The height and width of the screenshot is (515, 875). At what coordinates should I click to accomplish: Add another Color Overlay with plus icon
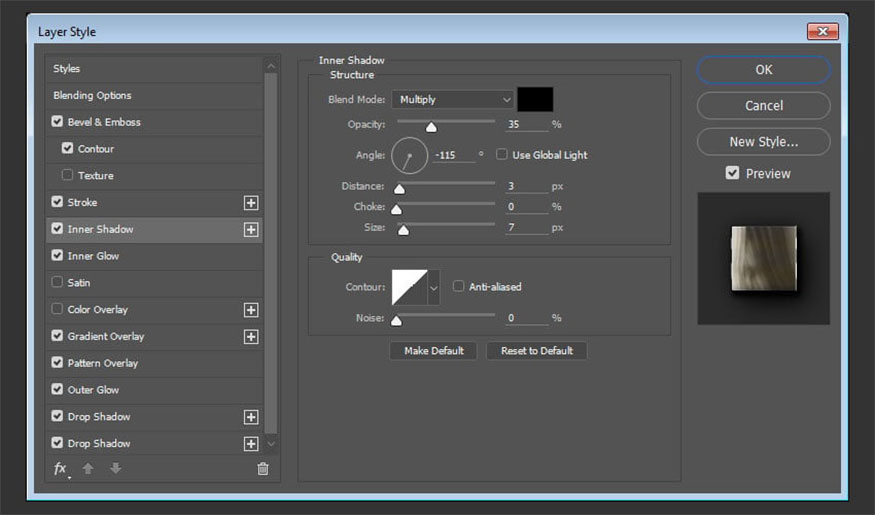pyautogui.click(x=251, y=310)
